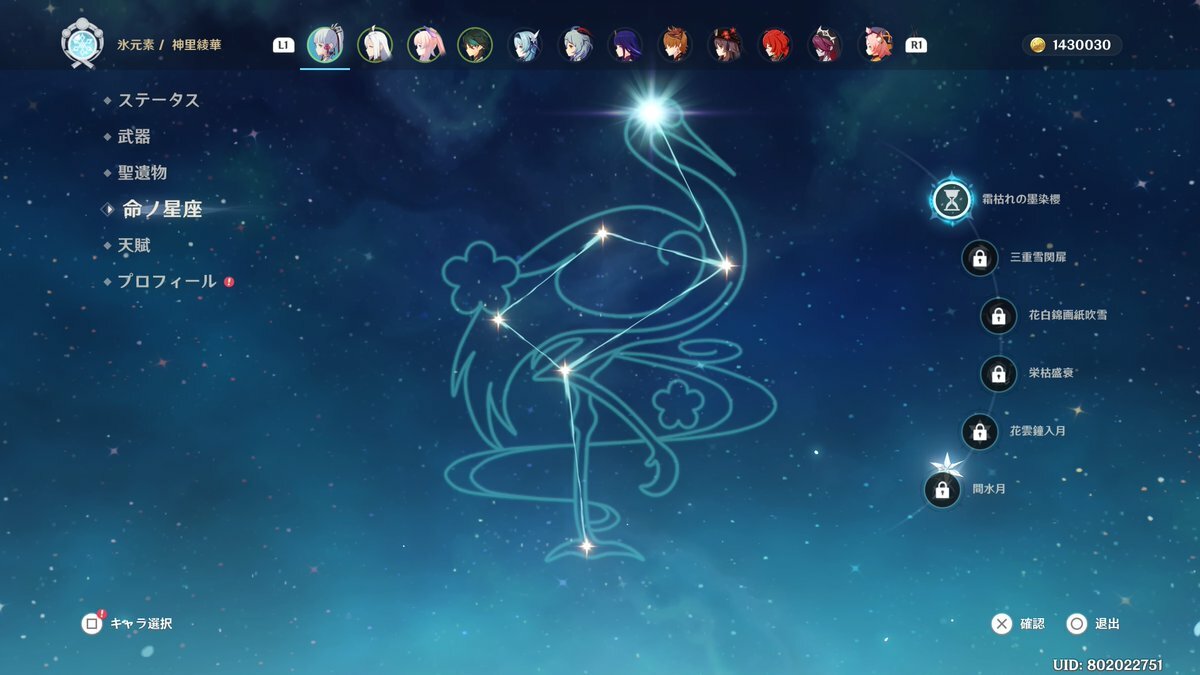Open locked constellation icon for 間水月

tap(942, 490)
